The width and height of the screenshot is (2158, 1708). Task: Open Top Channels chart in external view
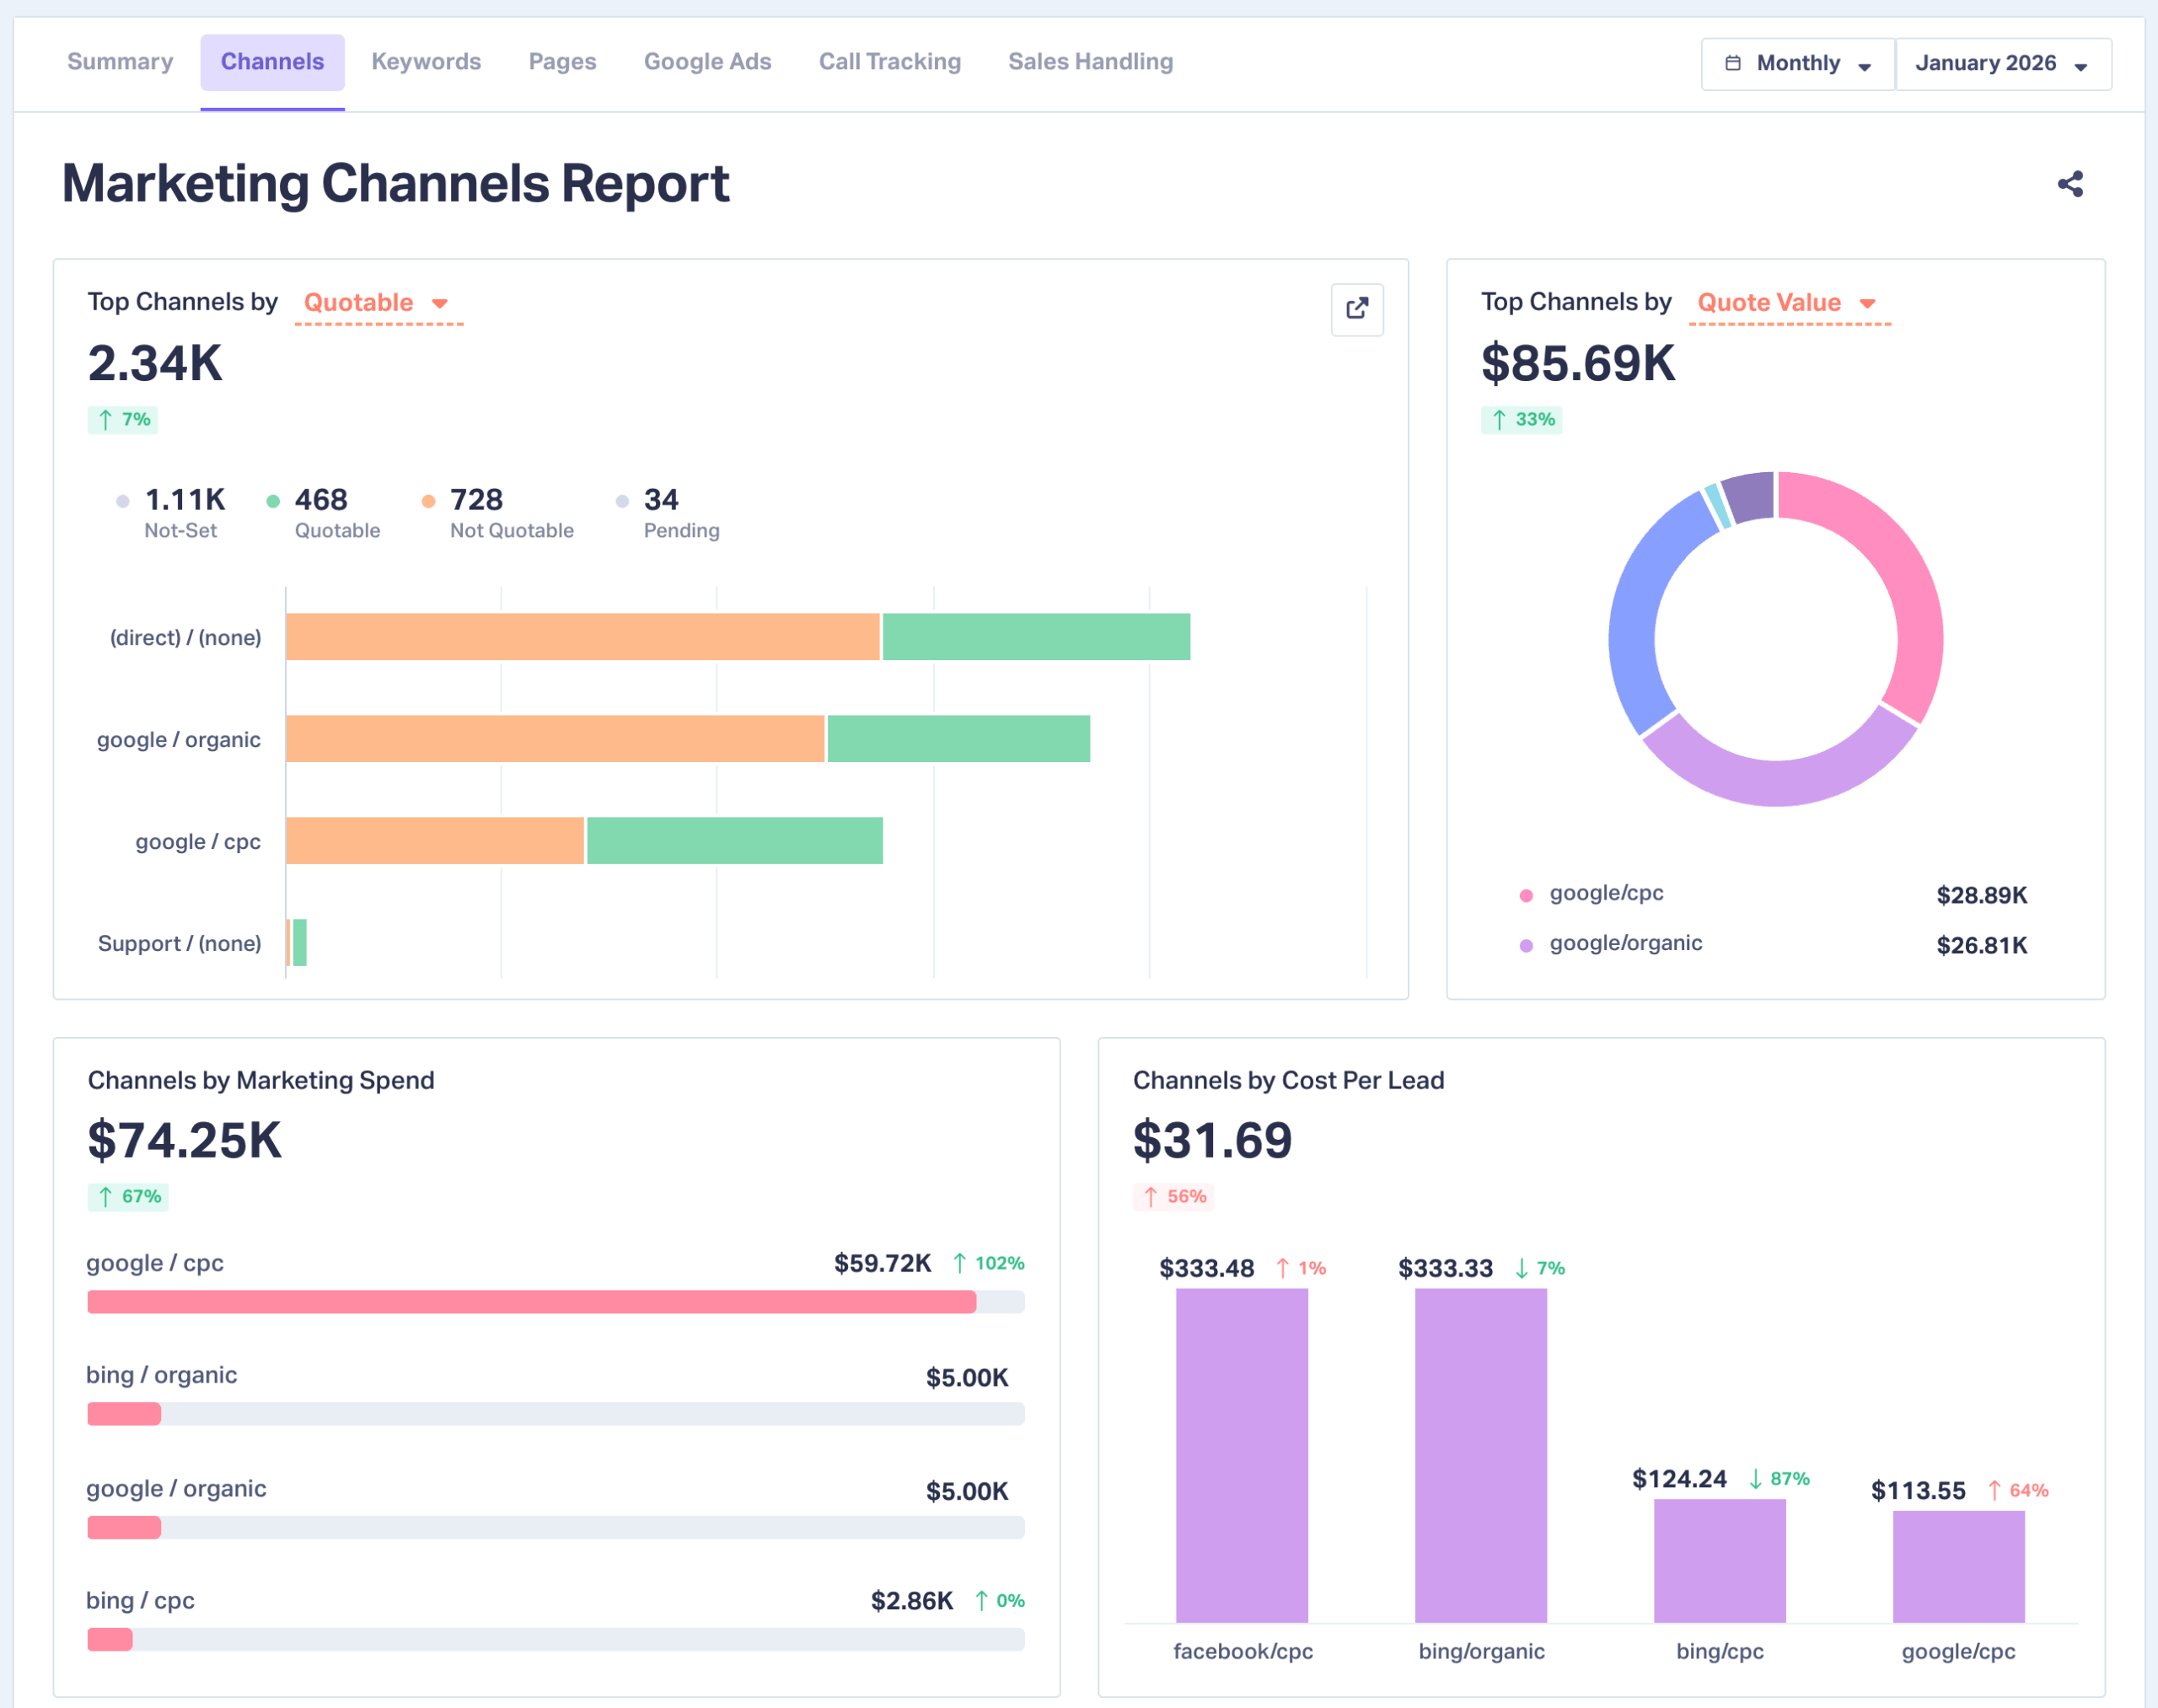coord(1356,309)
